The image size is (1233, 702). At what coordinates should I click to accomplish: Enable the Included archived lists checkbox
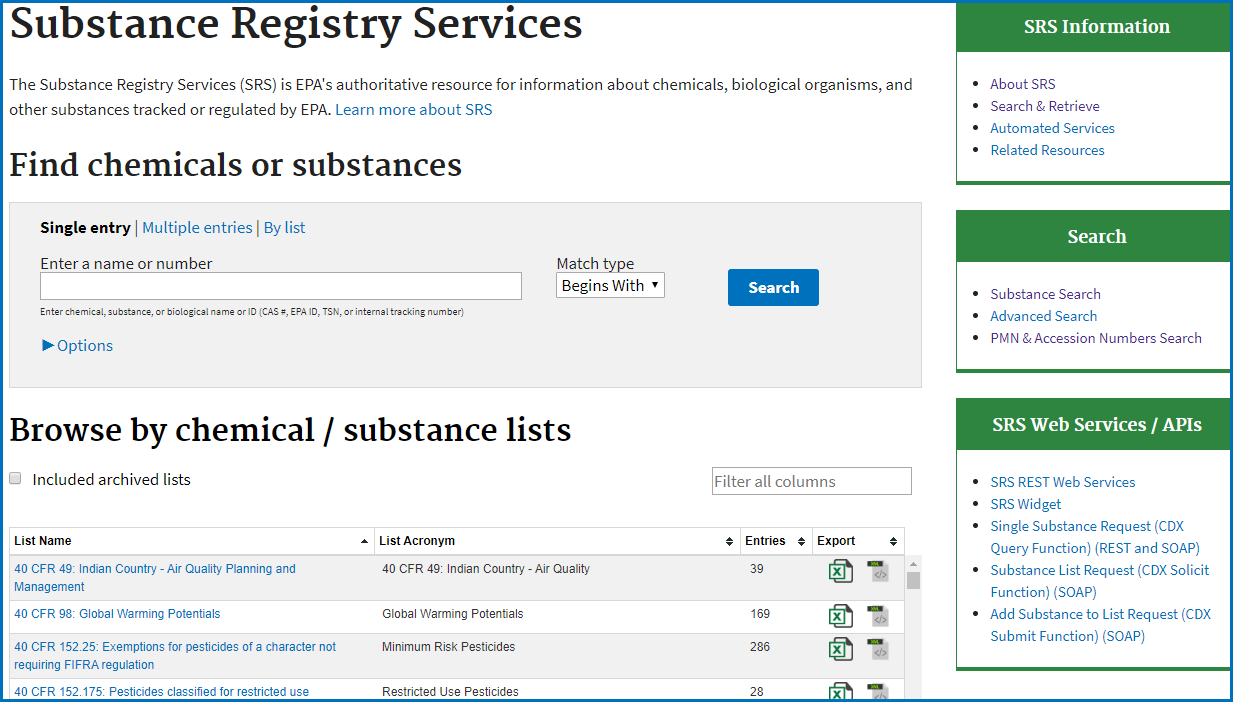[16, 479]
